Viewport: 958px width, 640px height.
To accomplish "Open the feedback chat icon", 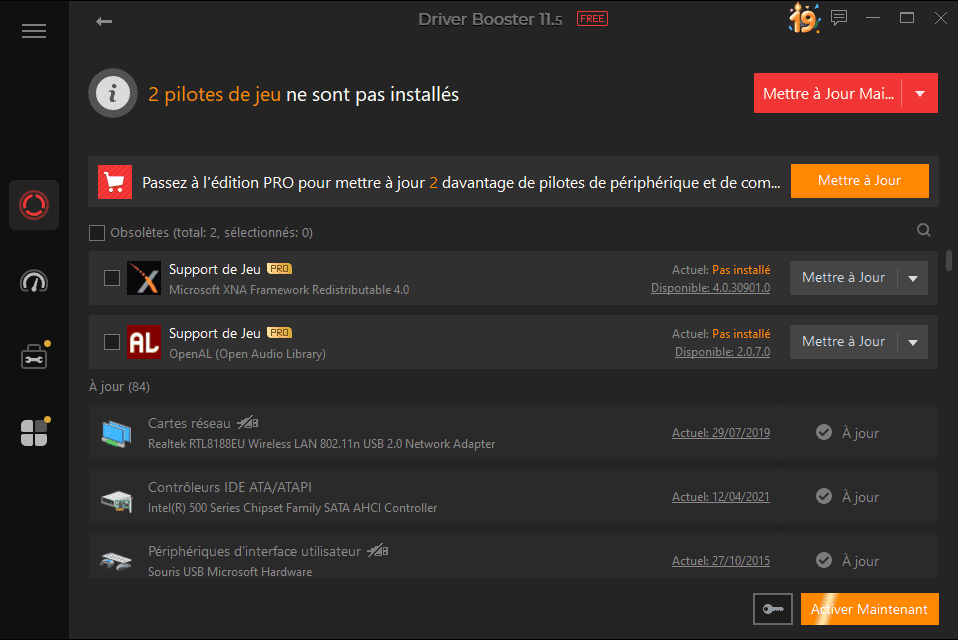I will 839,18.
